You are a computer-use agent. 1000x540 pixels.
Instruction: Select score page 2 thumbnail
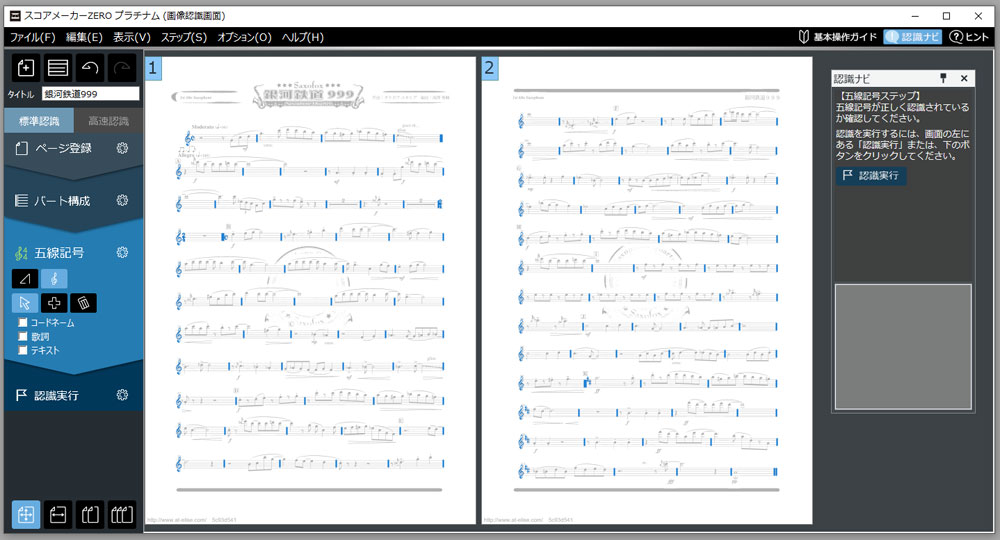[x=647, y=290]
